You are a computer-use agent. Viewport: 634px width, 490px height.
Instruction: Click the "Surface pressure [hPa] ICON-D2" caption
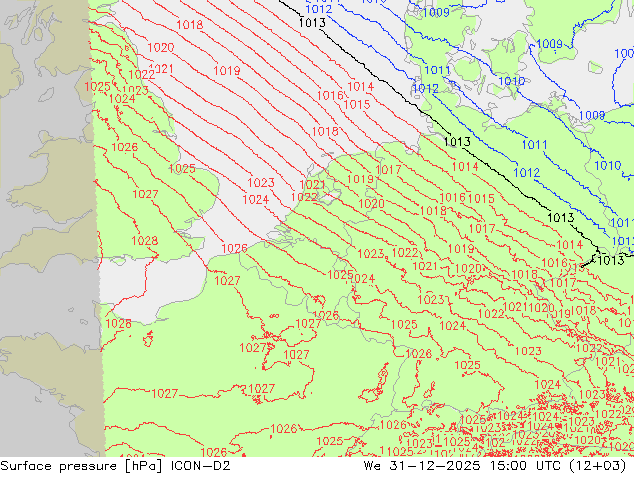point(115,466)
